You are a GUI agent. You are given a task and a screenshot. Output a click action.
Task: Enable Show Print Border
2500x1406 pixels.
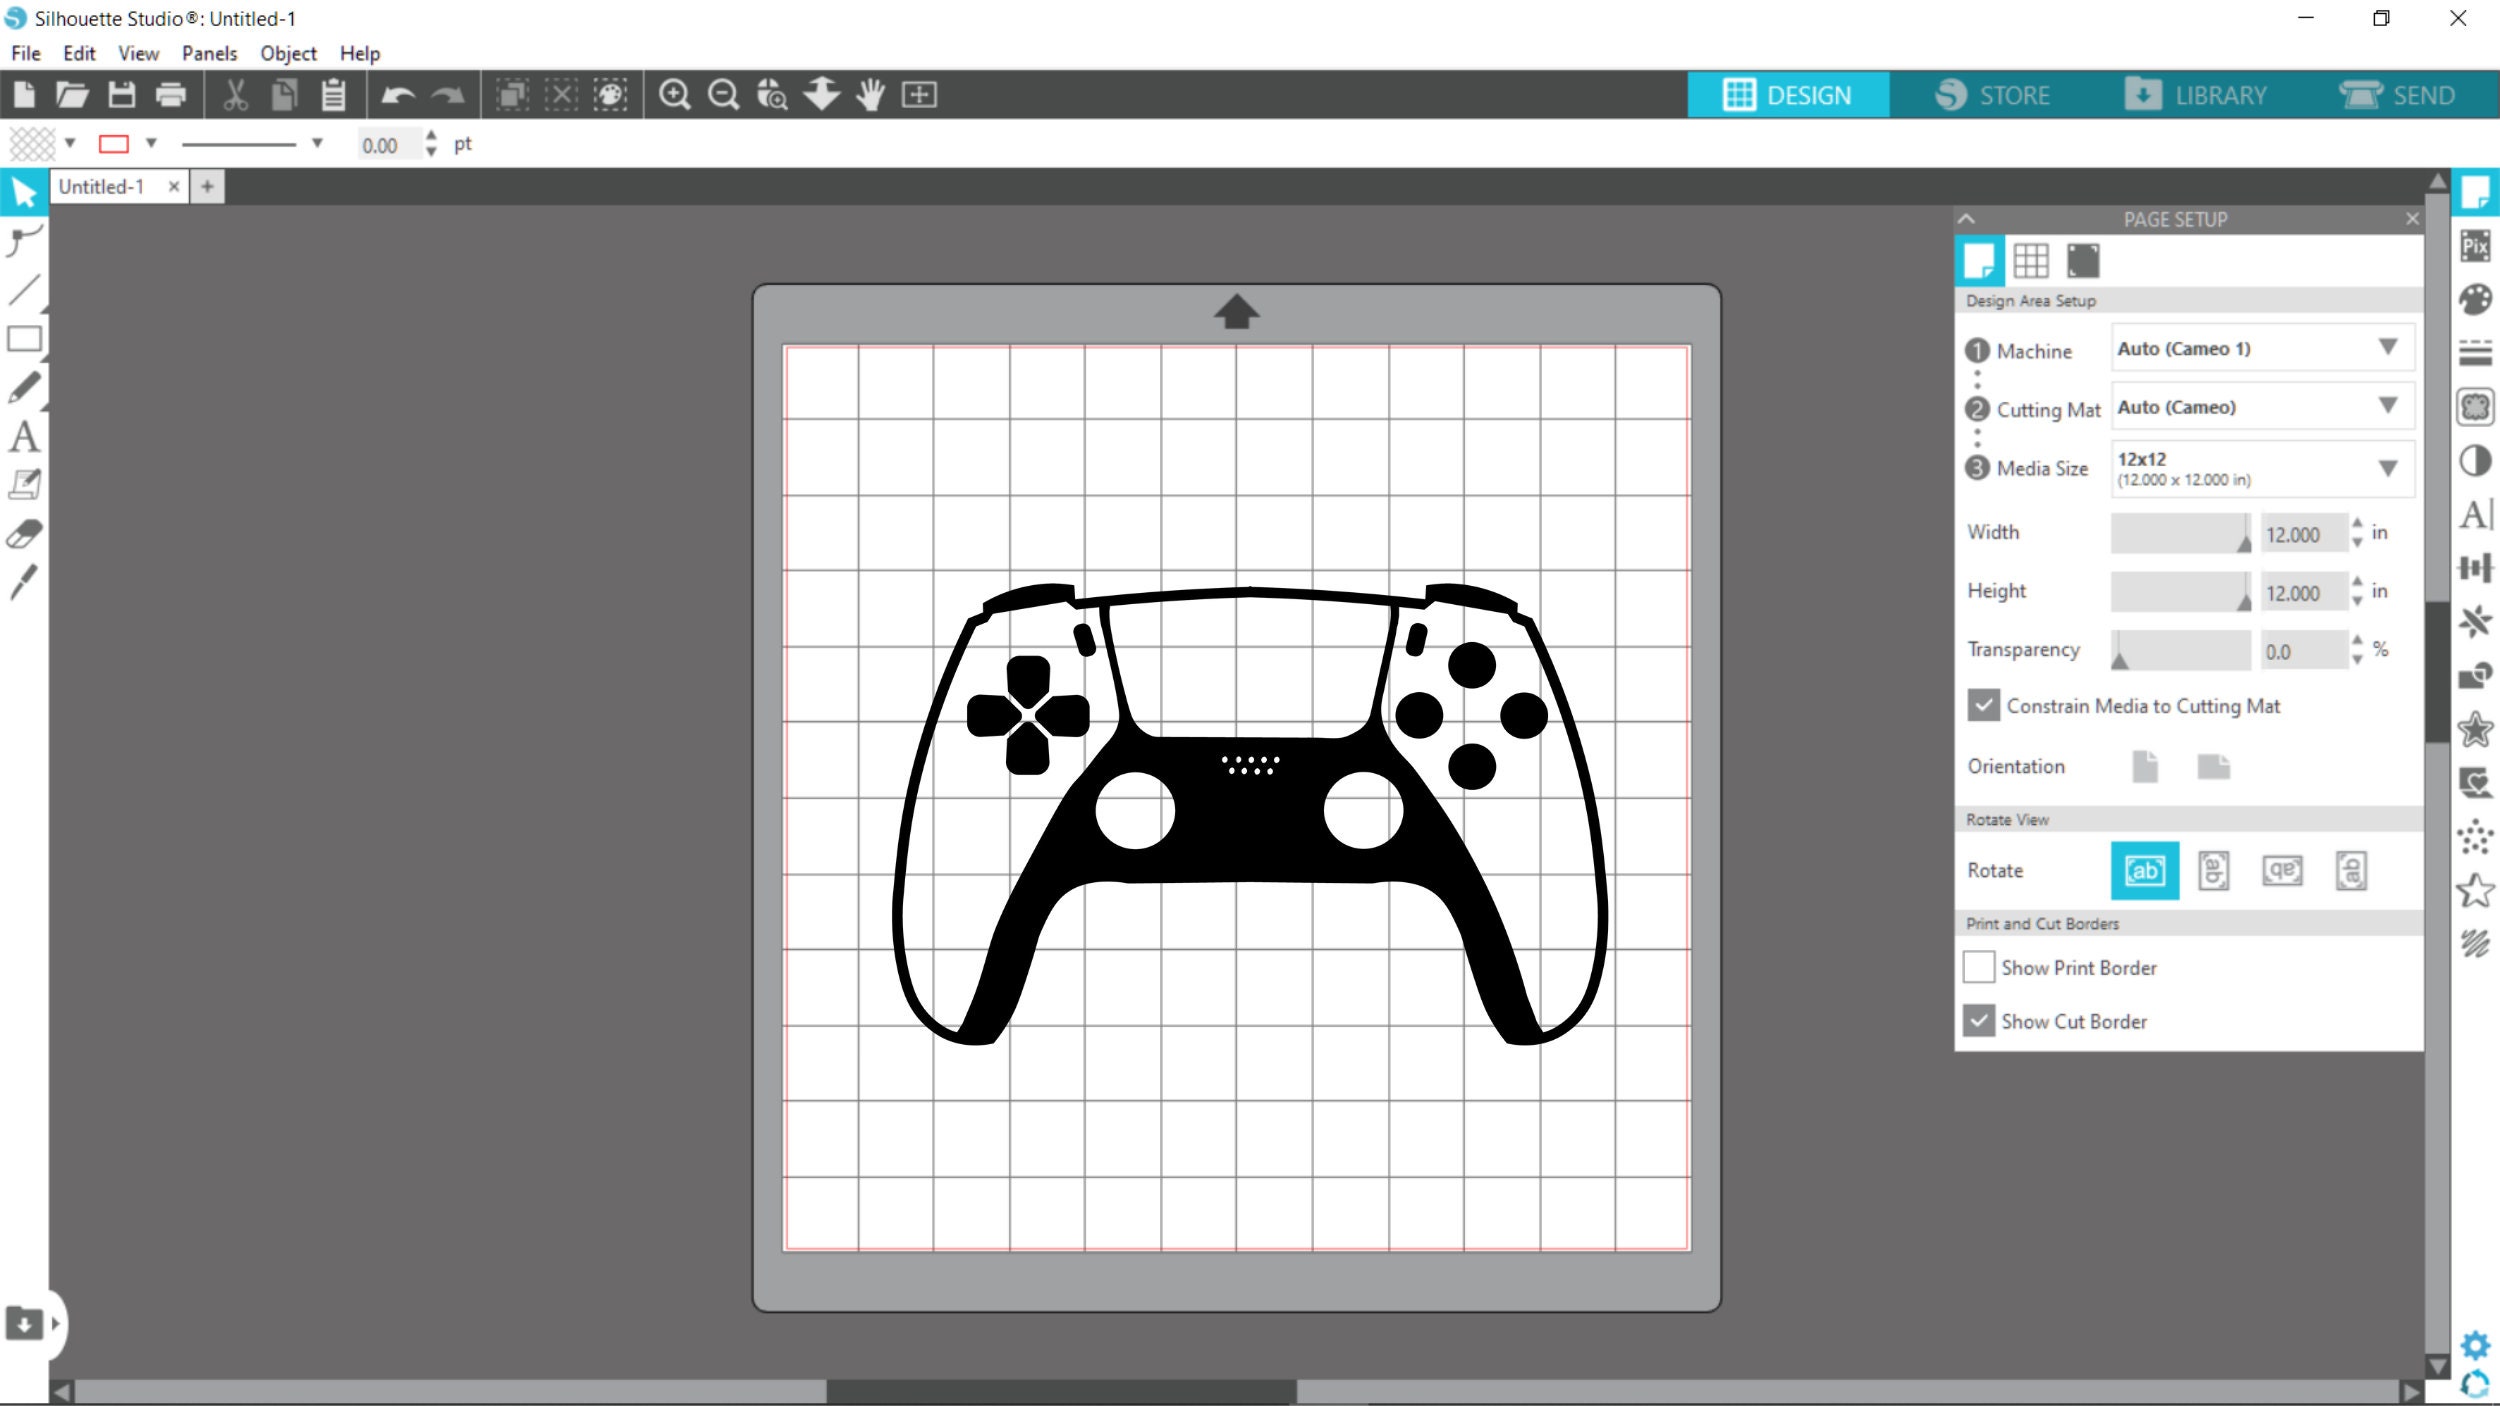pos(1978,967)
